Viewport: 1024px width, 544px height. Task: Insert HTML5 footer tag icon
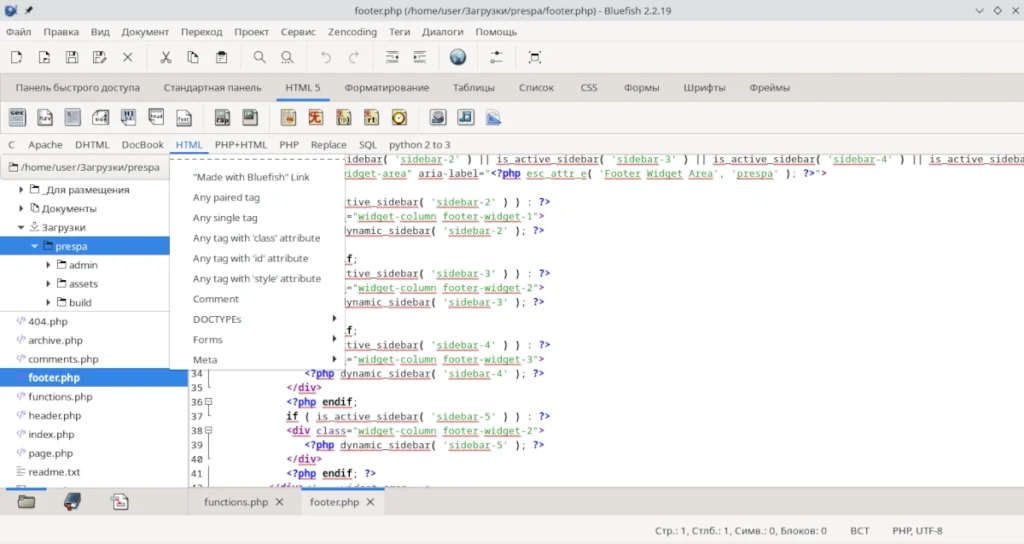click(x=184, y=118)
